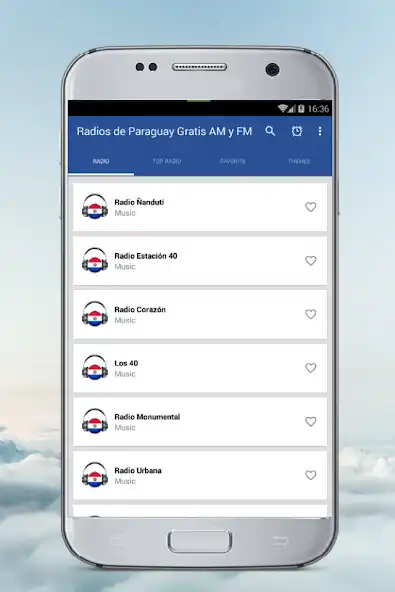Favorite Radio Monumental with heart icon

[310, 421]
